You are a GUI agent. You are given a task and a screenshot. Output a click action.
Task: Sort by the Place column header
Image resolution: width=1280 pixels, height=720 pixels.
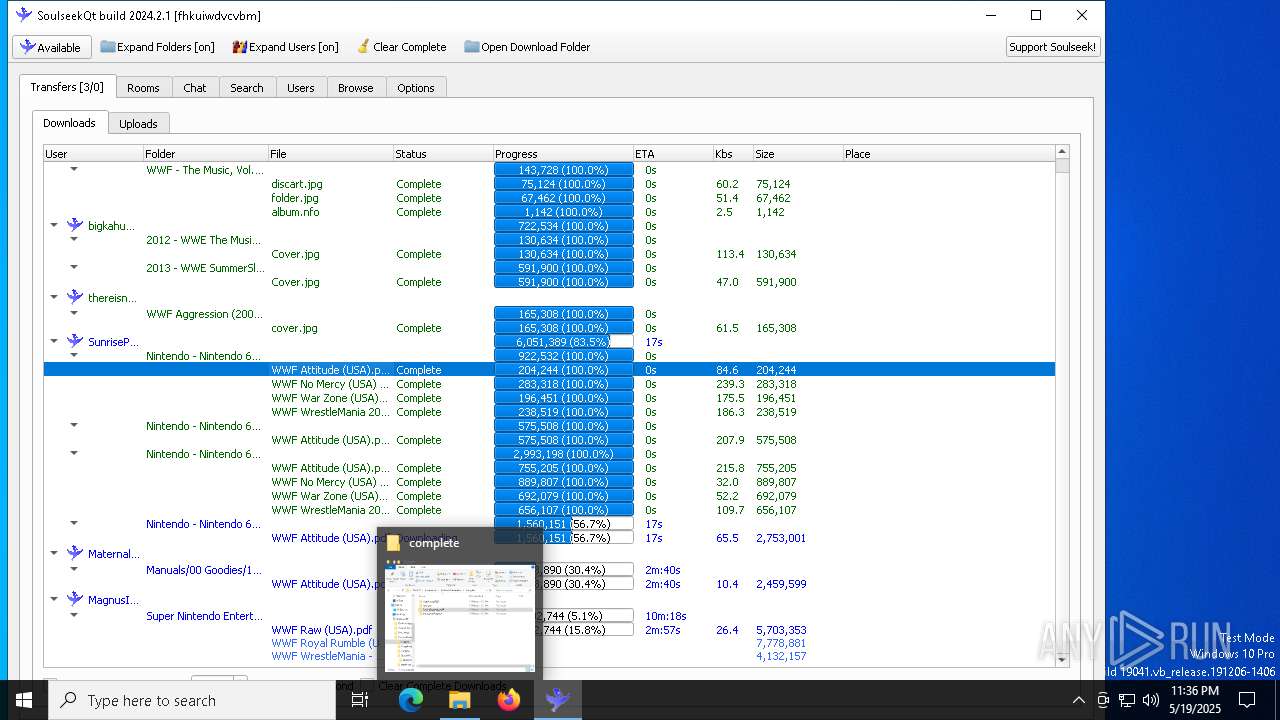point(949,154)
